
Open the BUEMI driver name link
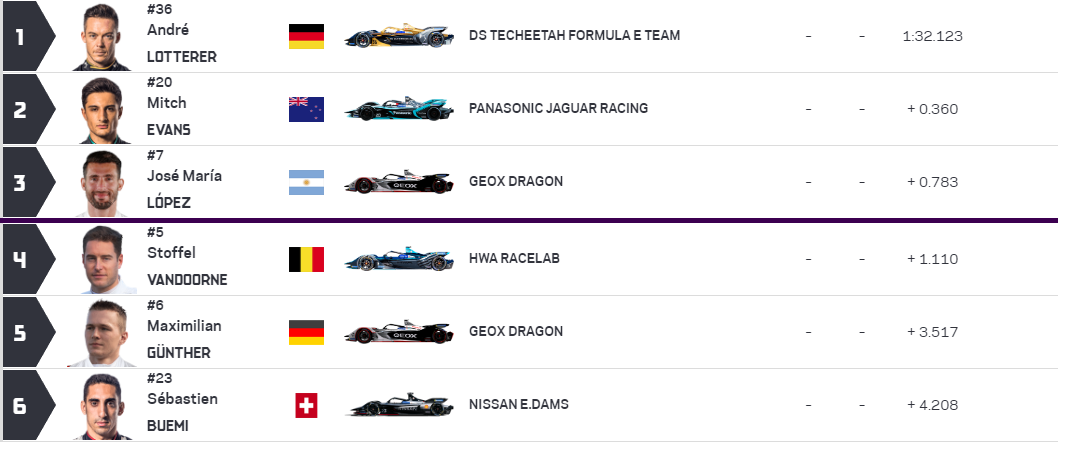[x=168, y=426]
